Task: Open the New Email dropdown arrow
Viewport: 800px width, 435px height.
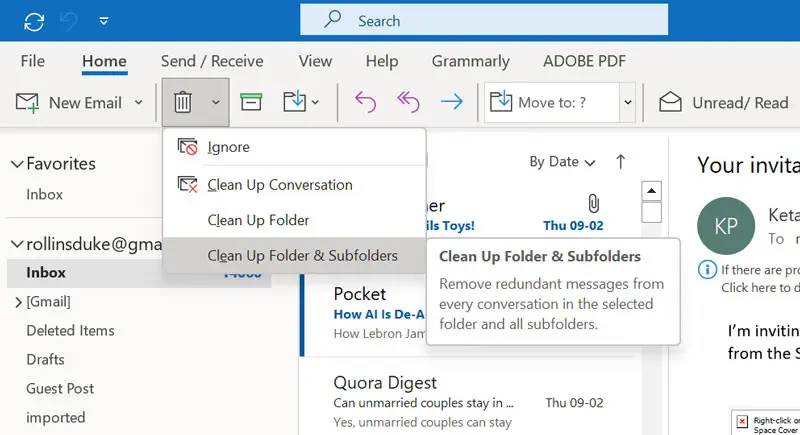Action: [x=138, y=102]
